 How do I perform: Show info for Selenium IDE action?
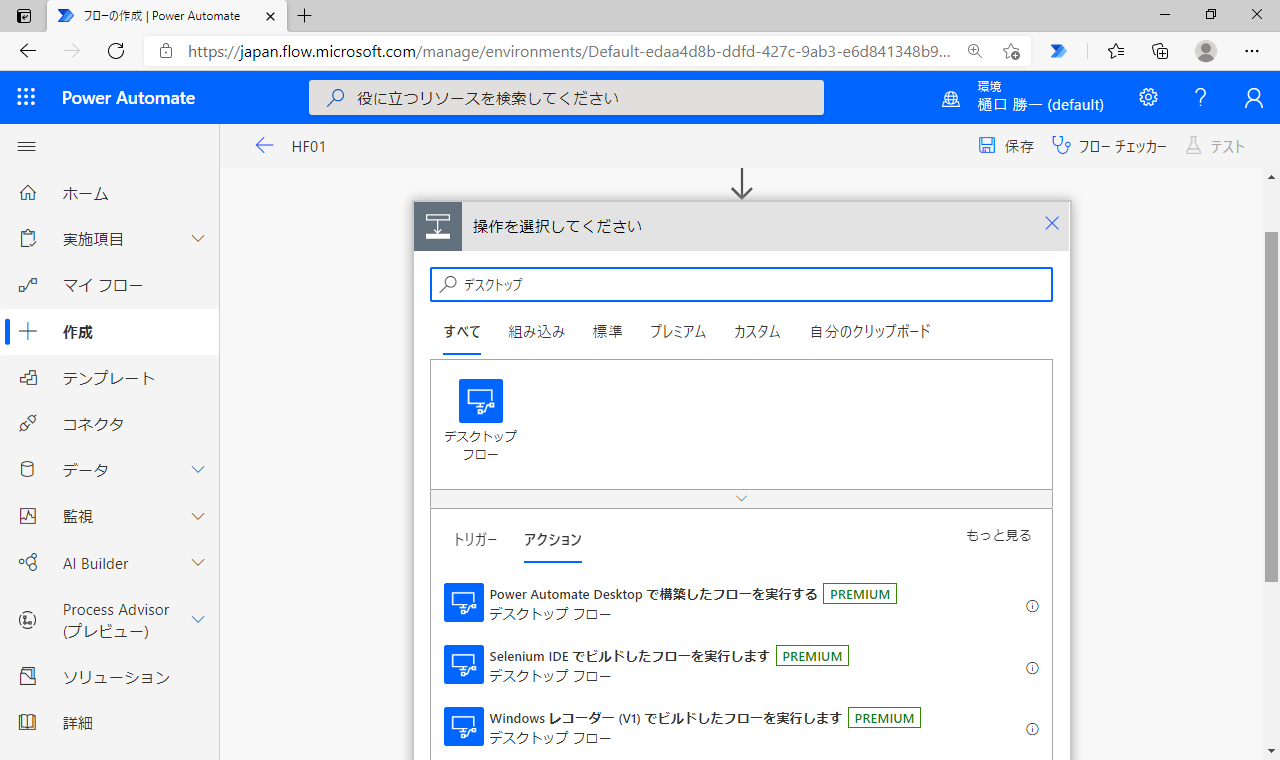point(1033,668)
